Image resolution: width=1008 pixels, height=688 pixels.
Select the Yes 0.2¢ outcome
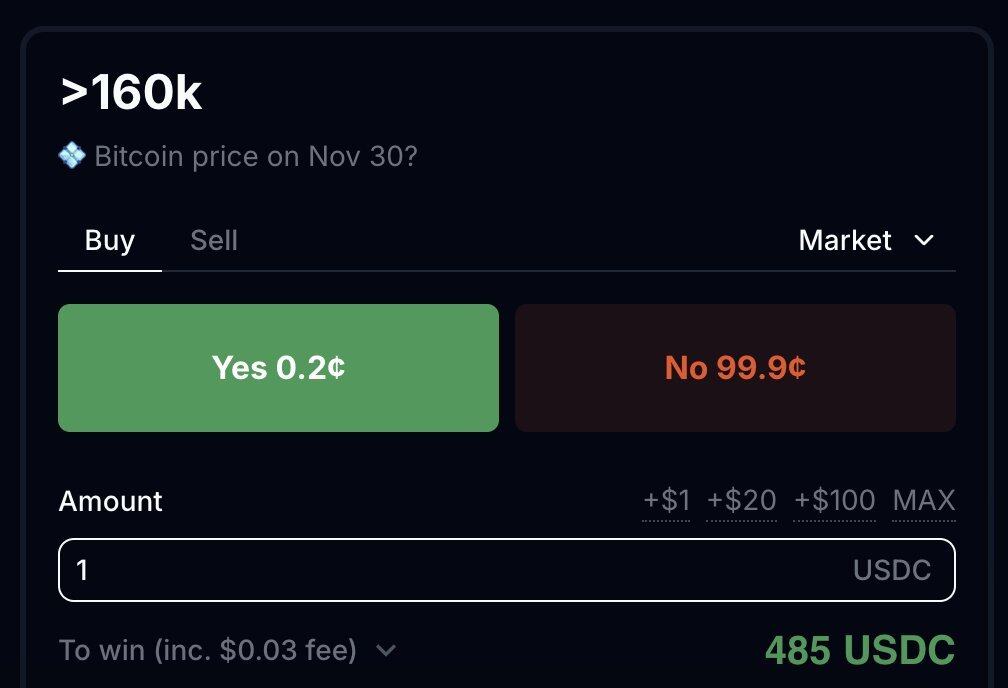278,368
